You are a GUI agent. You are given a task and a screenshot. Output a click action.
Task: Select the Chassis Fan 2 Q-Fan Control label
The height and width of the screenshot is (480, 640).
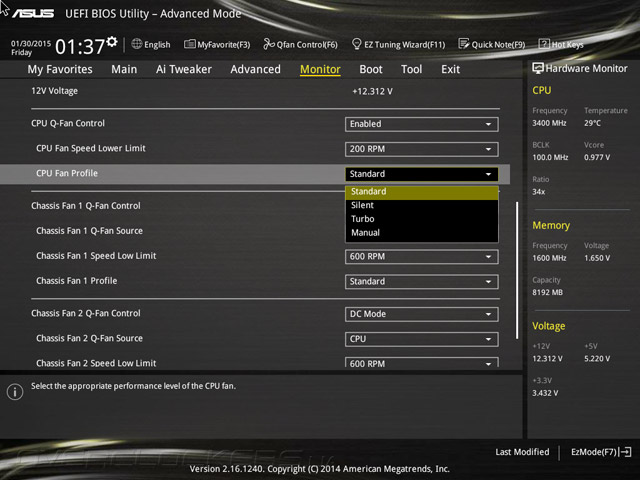86,313
